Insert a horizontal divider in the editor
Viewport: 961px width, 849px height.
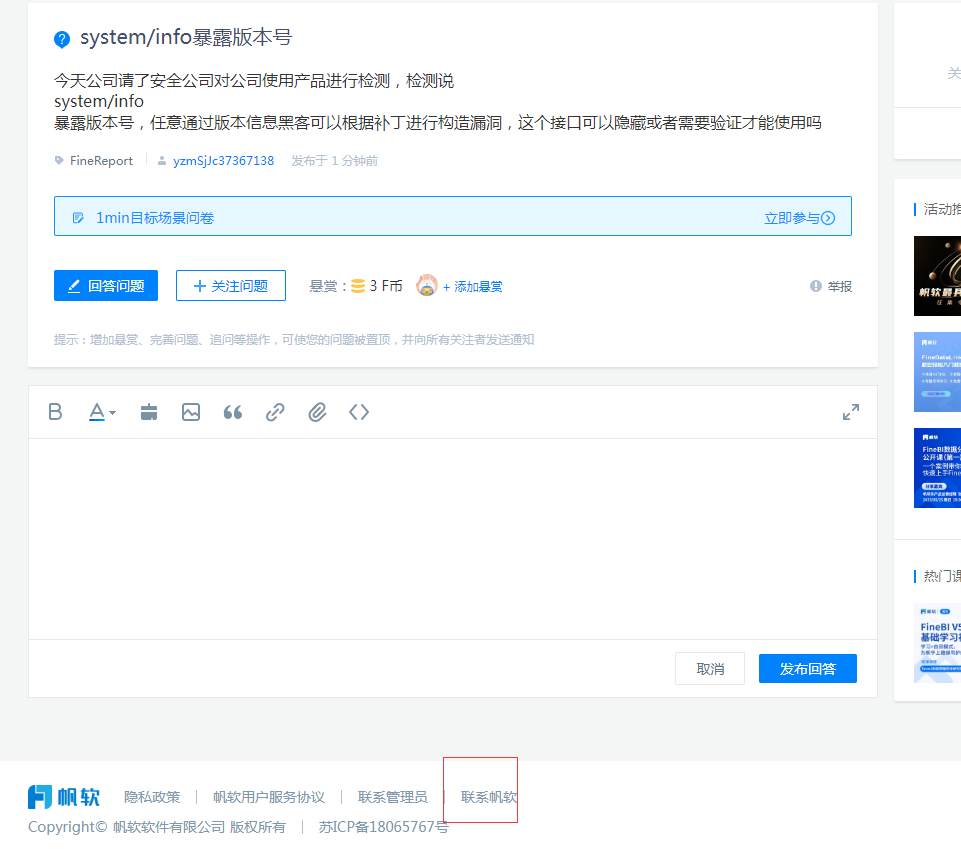[x=149, y=412]
